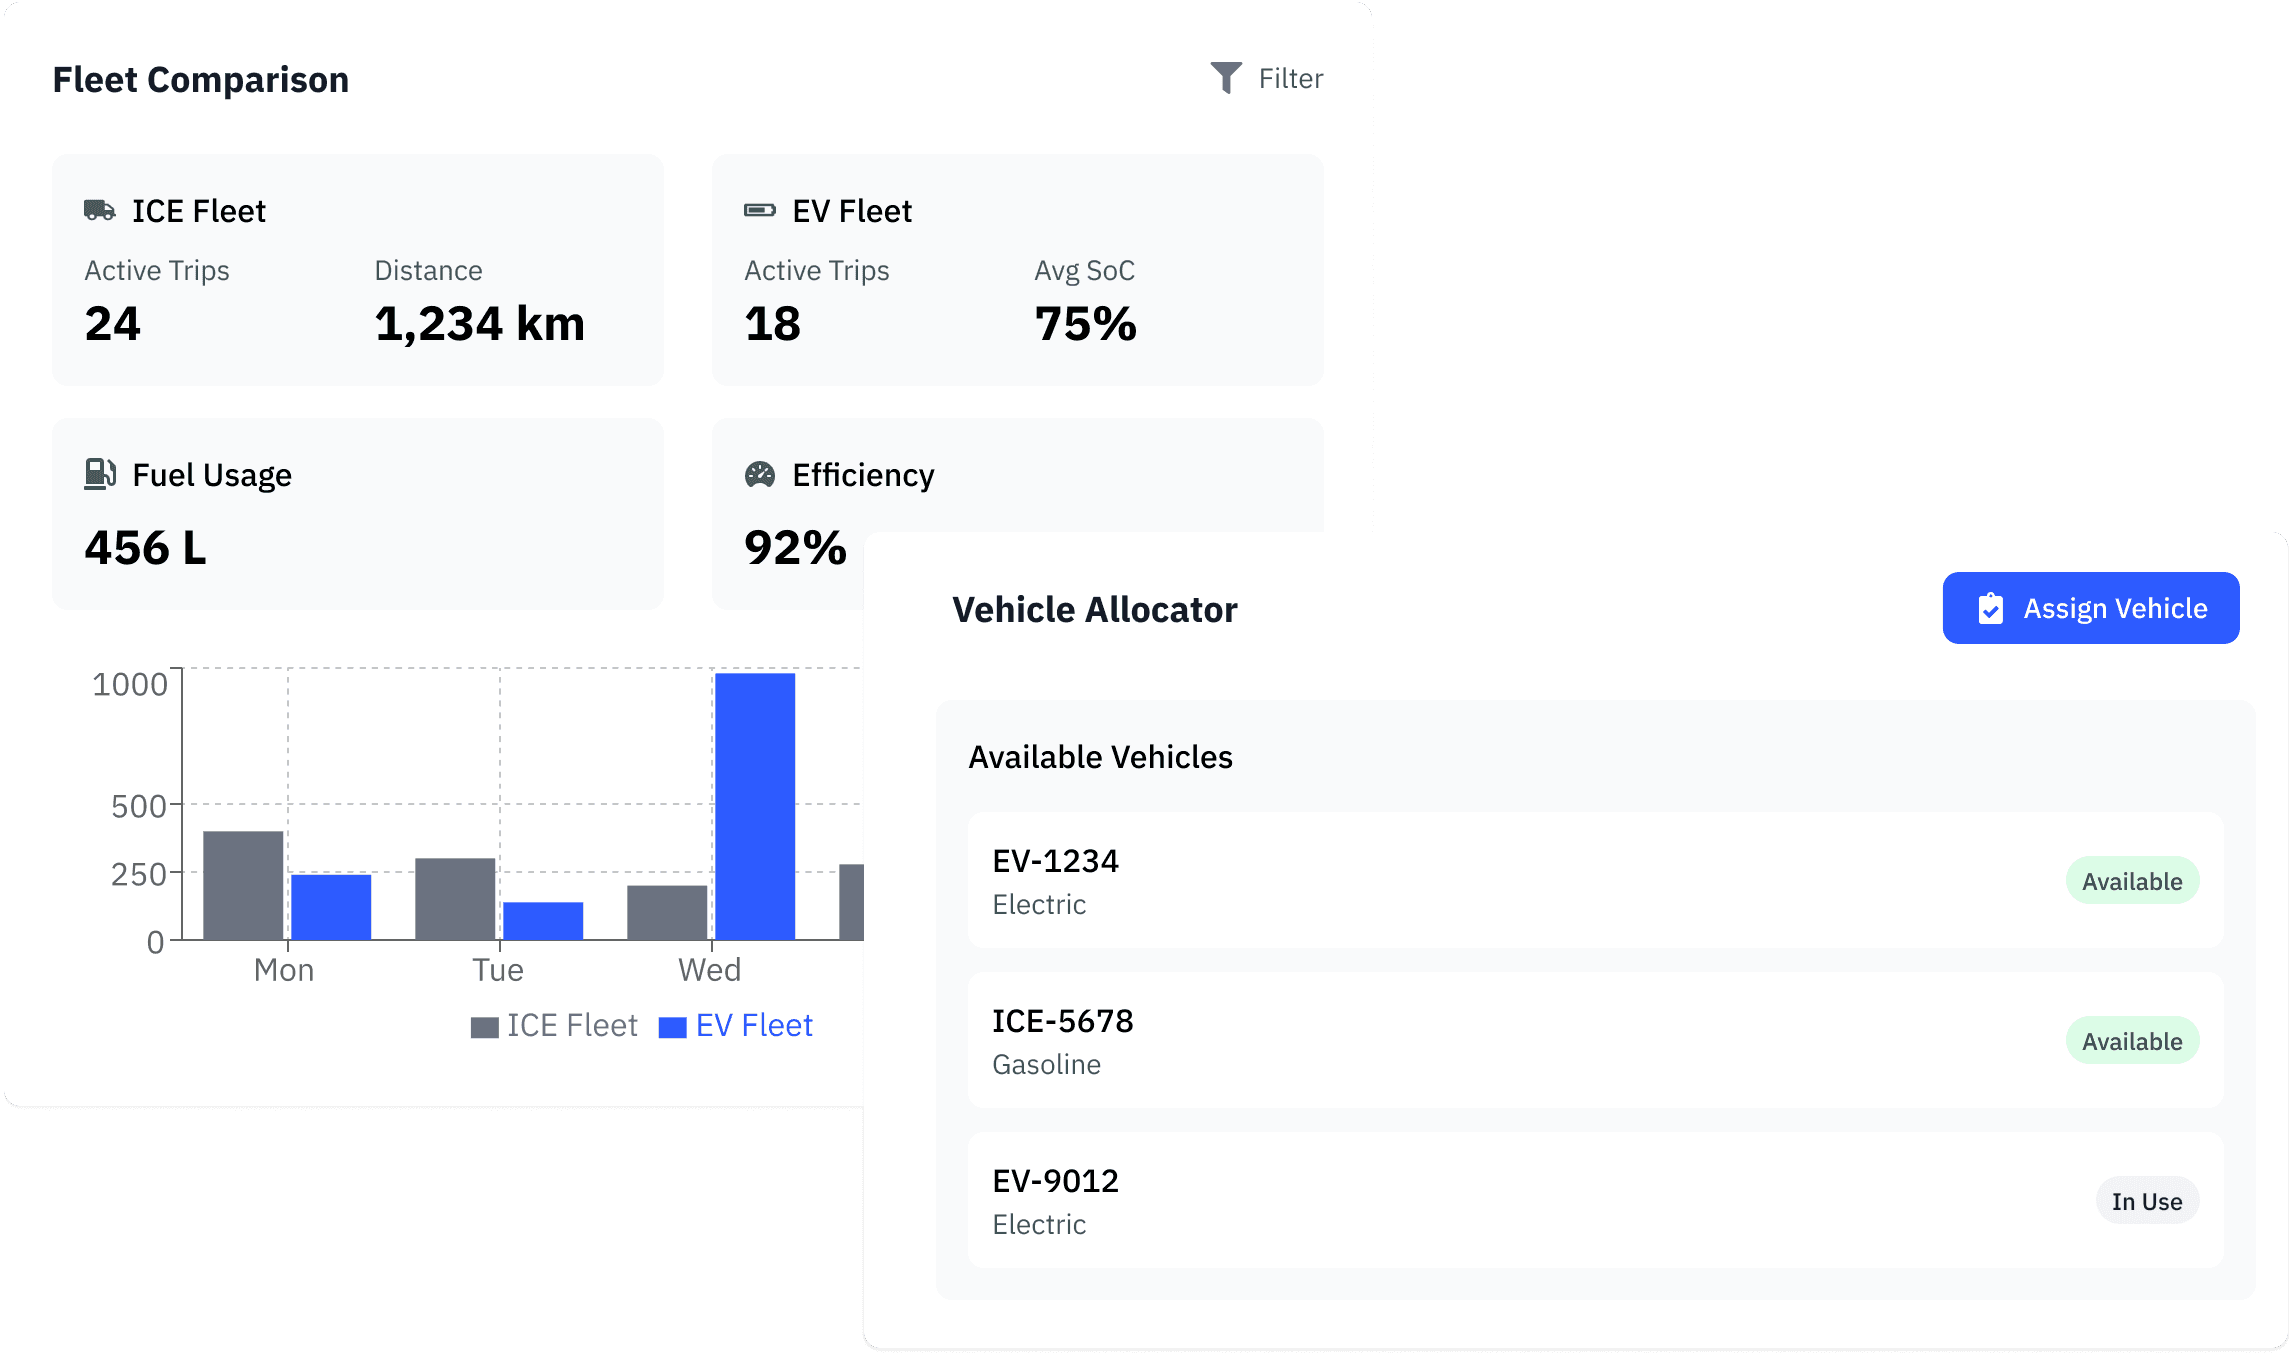2292x1354 pixels.
Task: Click the Avg SoC 75% value
Action: (1086, 324)
